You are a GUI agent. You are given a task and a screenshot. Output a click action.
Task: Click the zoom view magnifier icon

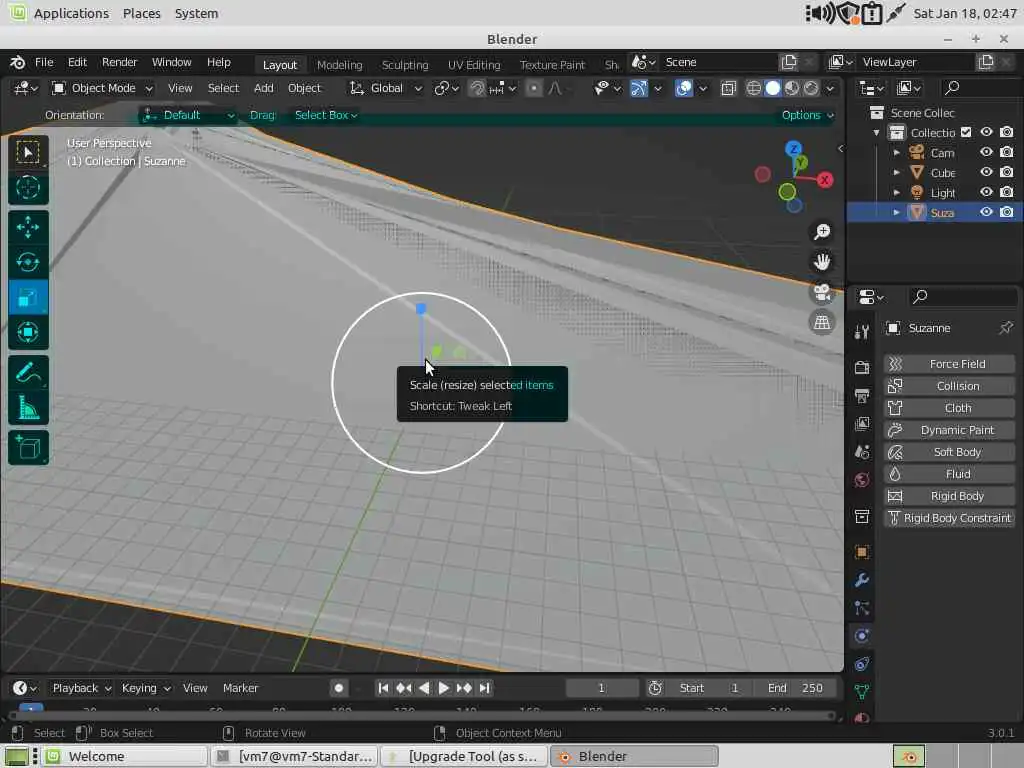[x=822, y=231]
